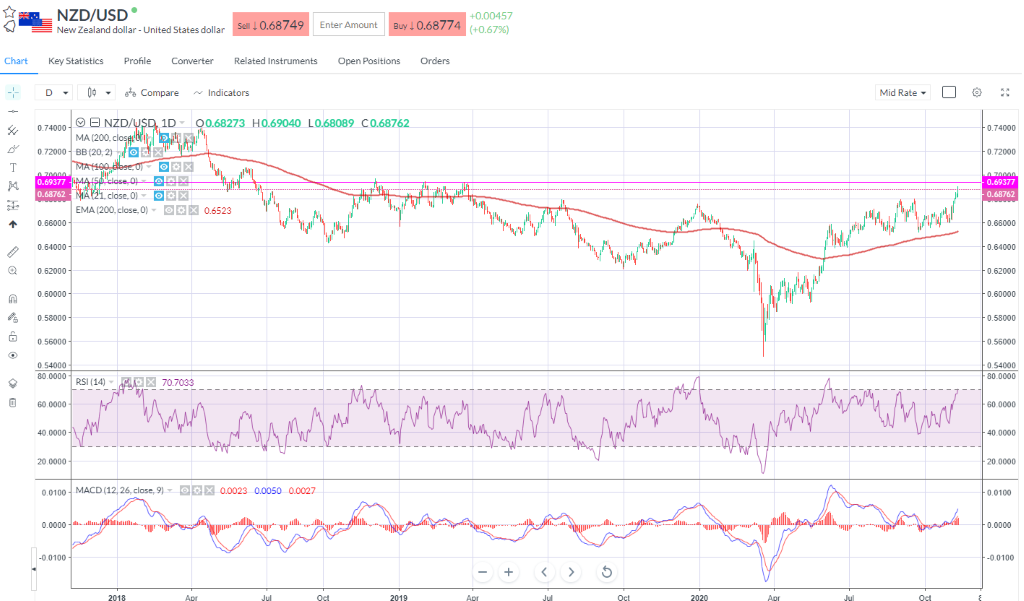
Task: Toggle visibility of all drawings eye icon
Action: [x=13, y=355]
